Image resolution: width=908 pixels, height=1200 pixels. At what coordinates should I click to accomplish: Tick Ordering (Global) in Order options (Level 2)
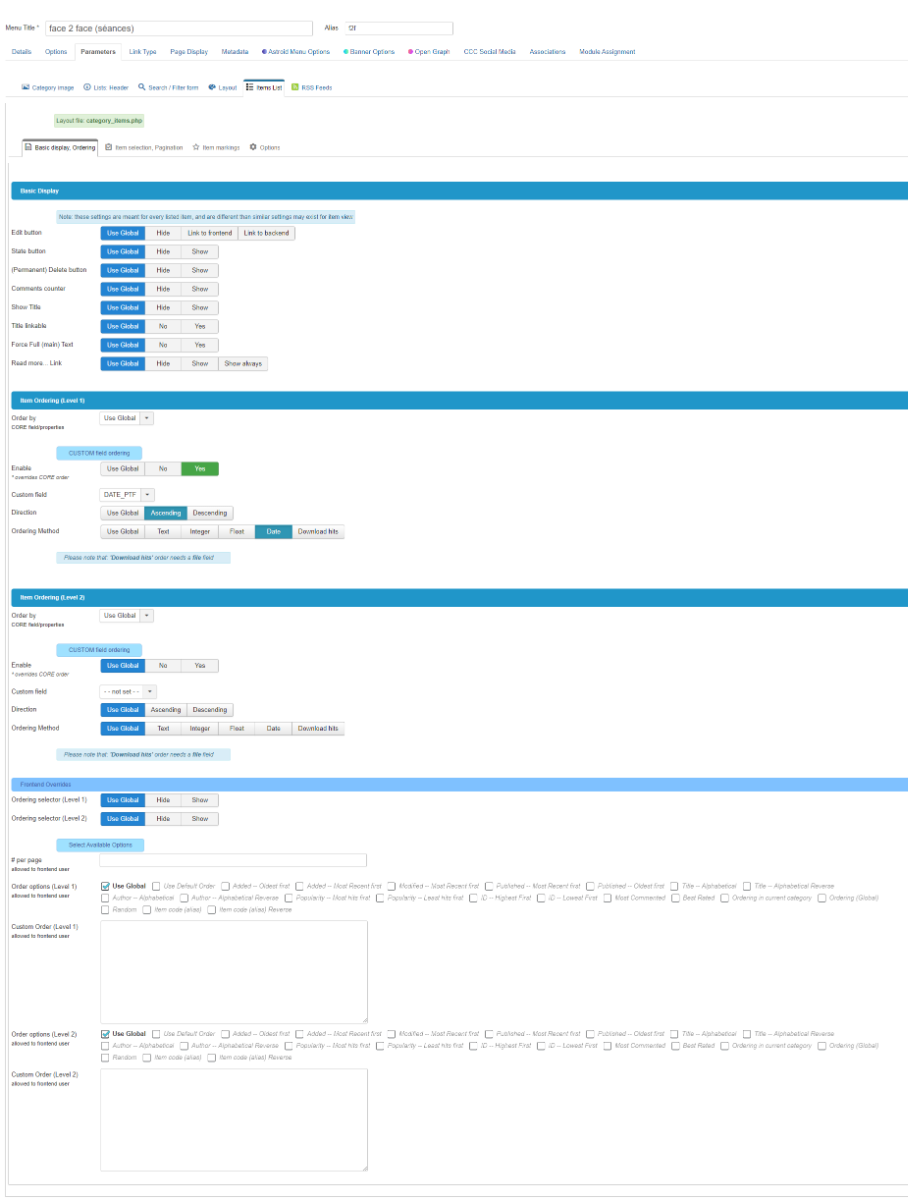[x=821, y=1046]
